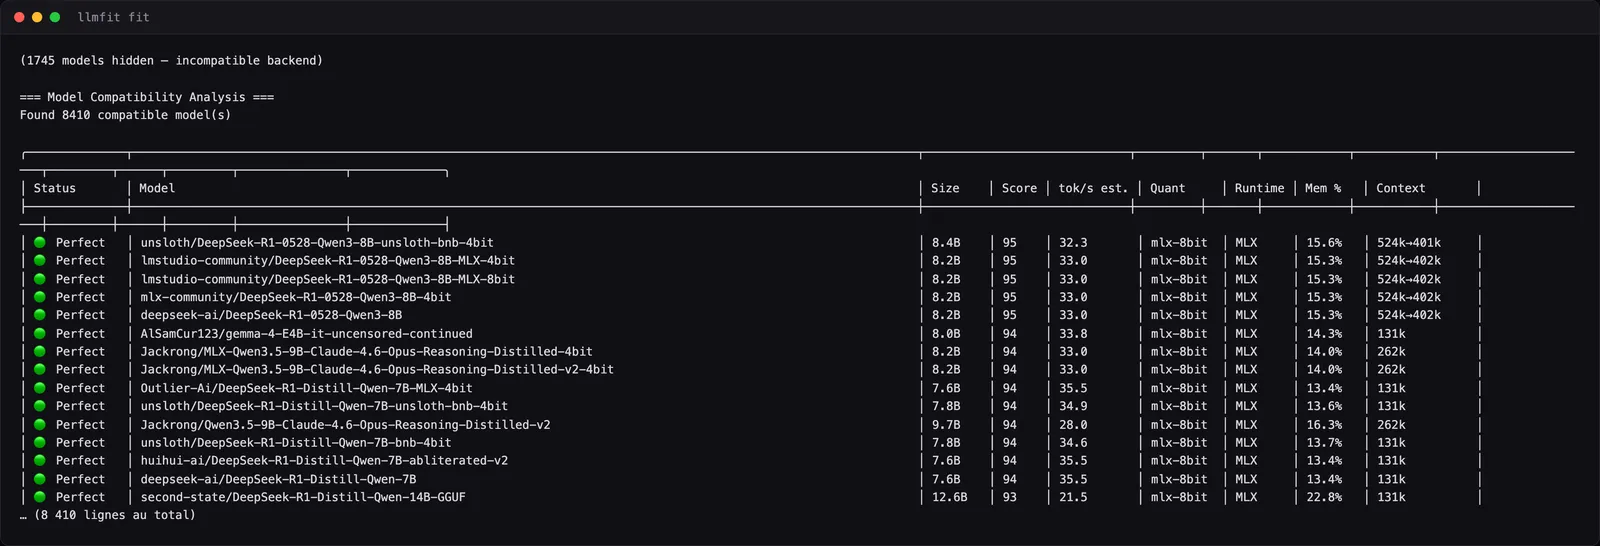Click the 'Model Compatibility Analysis' heading

[147, 97]
